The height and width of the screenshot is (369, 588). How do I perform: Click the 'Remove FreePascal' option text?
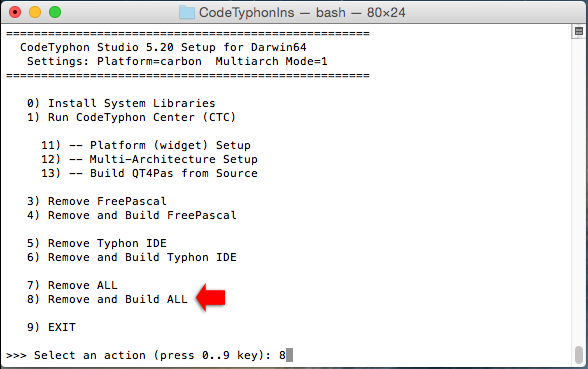click(107, 201)
